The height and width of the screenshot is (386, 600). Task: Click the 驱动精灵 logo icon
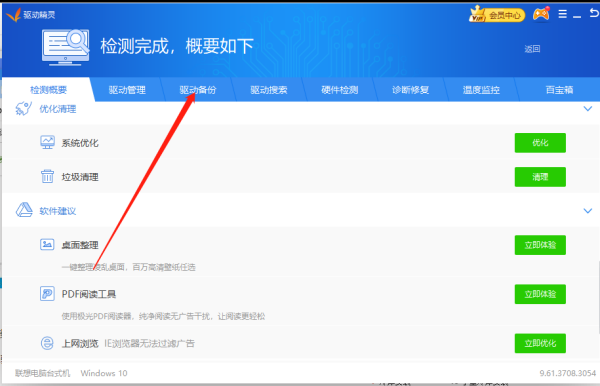coord(14,15)
